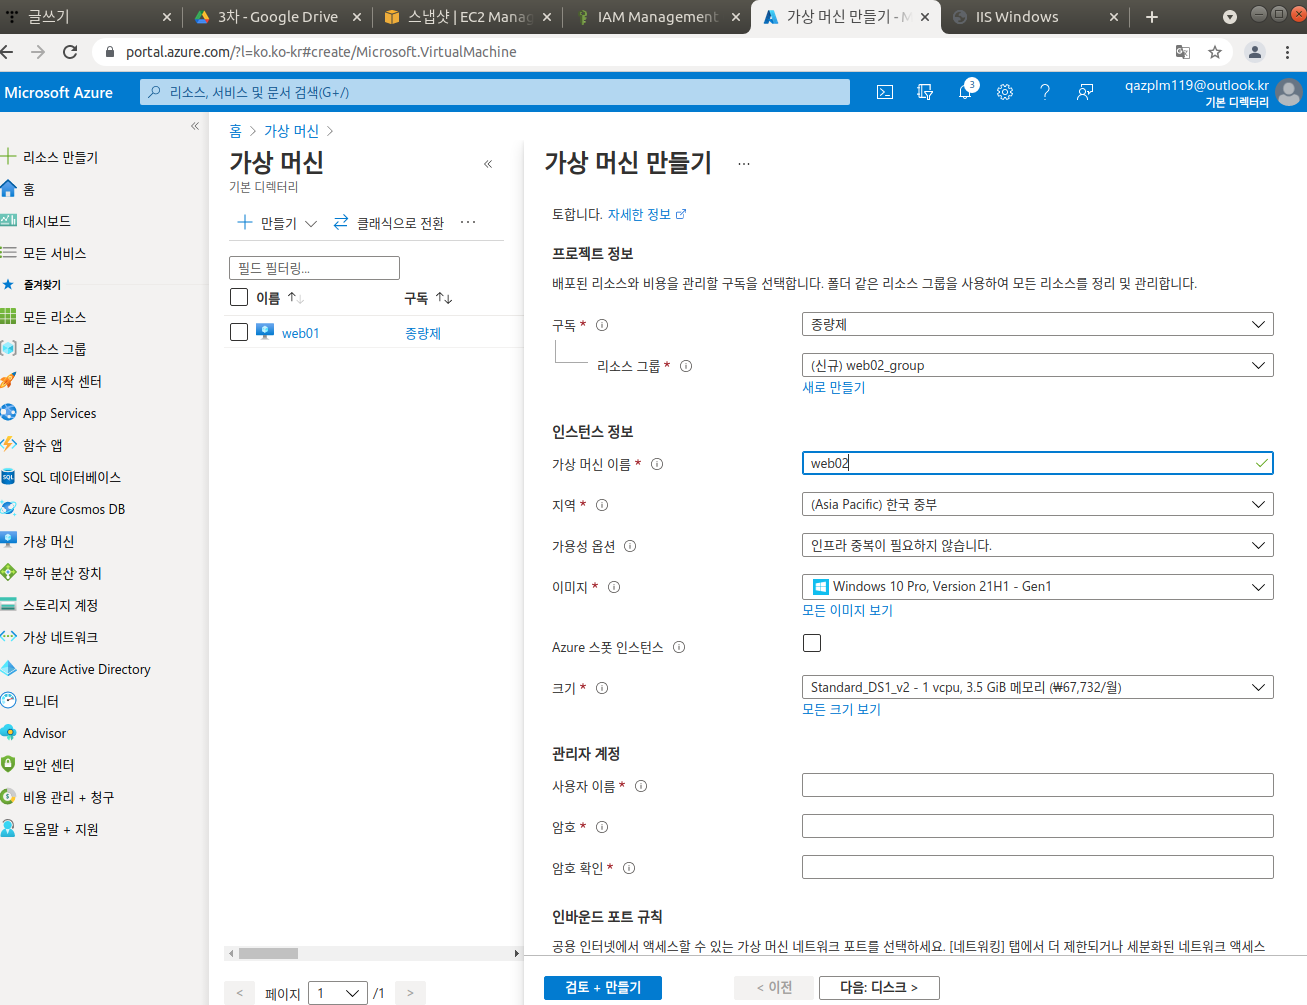
Task: Show info tooltip for 가상 머신 이름
Action: click(x=657, y=464)
